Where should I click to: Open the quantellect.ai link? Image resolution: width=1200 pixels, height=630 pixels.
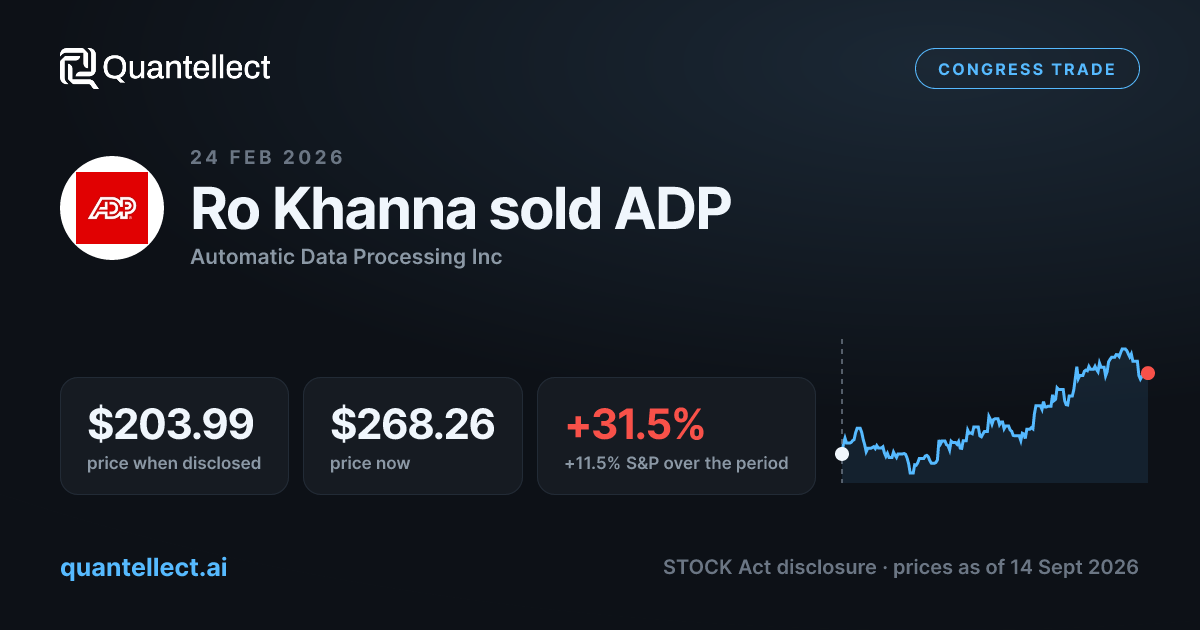(144, 567)
